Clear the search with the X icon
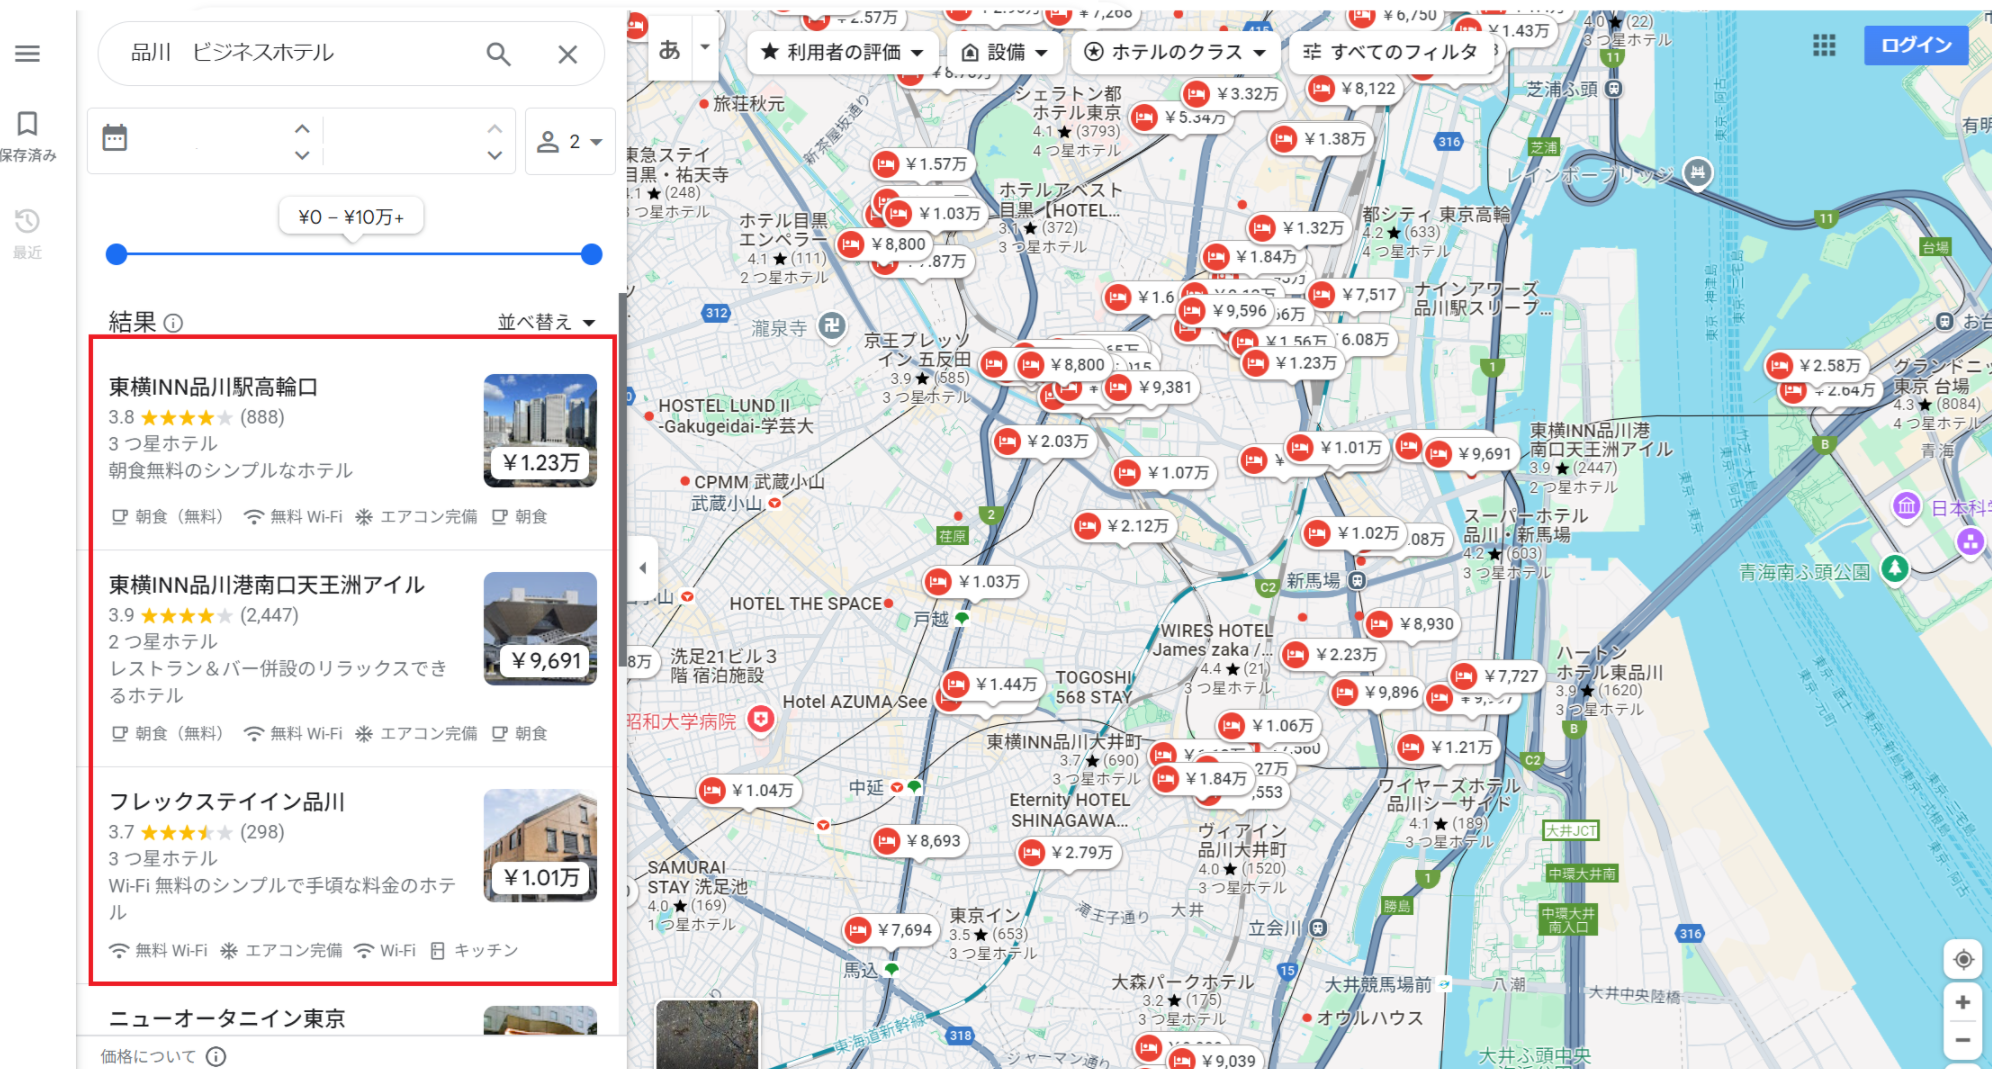The height and width of the screenshot is (1069, 1992). pos(567,54)
